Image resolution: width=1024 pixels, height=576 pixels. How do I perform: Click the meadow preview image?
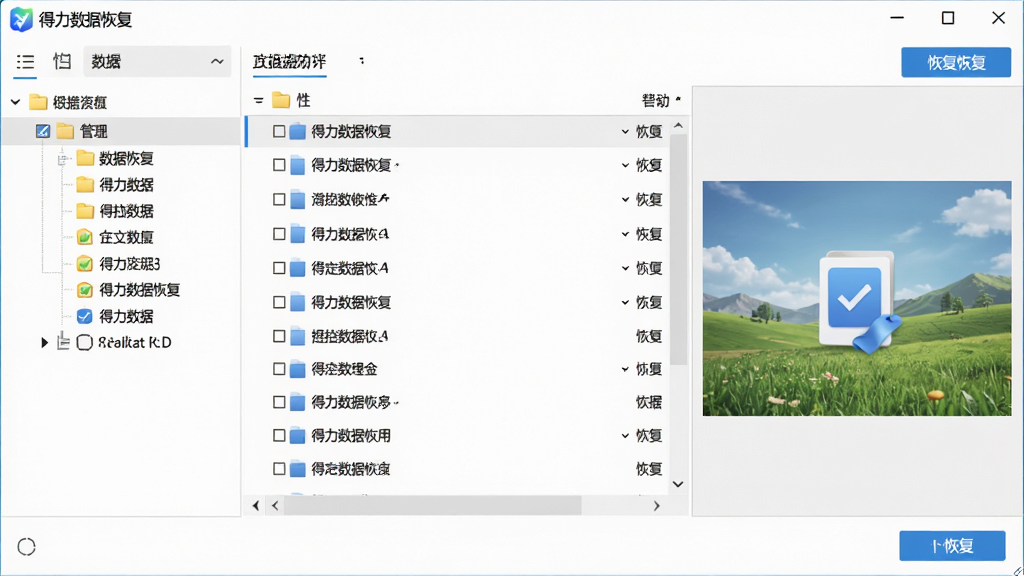click(857, 298)
